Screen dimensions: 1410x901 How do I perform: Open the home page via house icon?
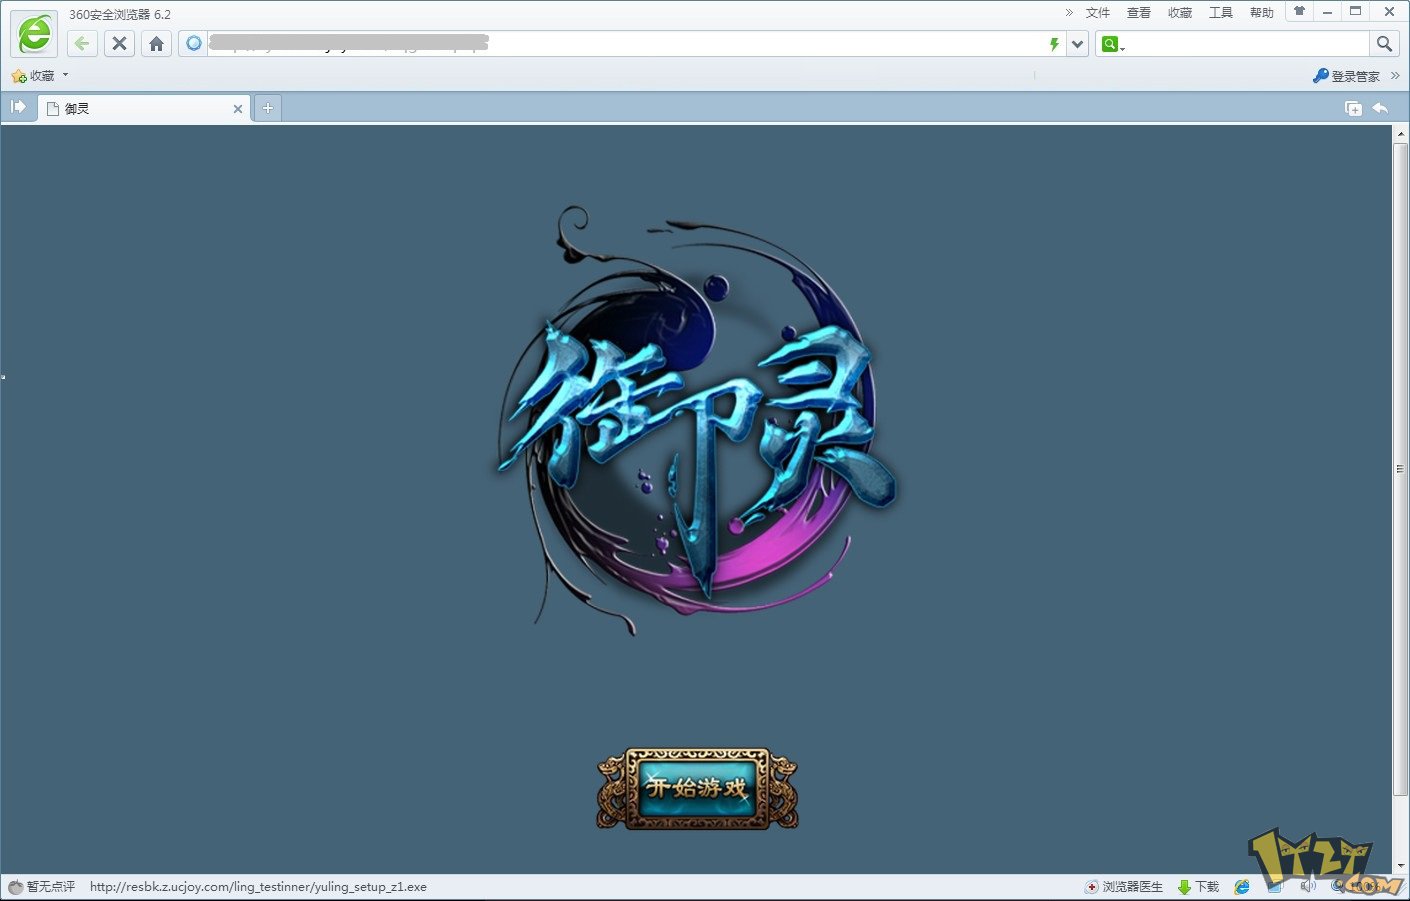coord(156,43)
